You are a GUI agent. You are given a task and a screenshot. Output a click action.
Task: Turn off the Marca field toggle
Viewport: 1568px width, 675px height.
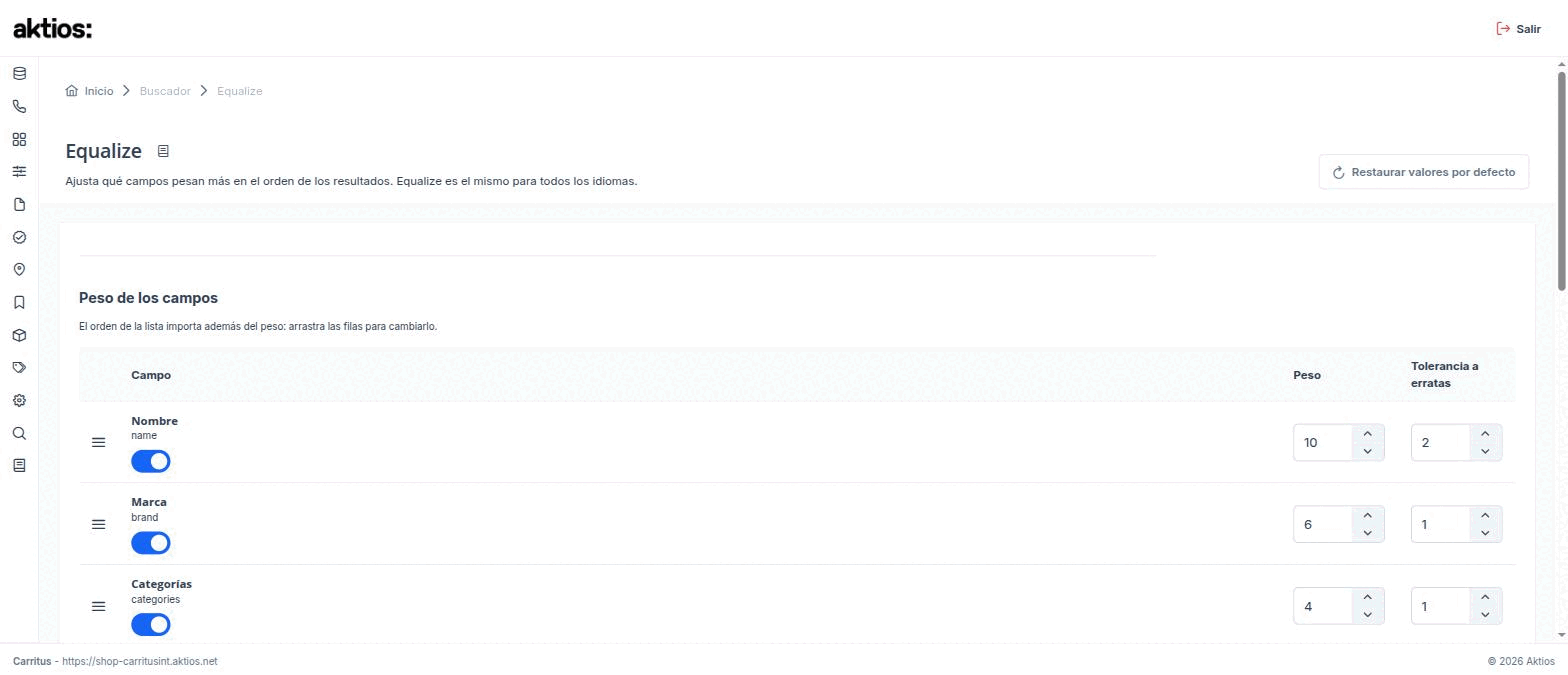point(151,543)
